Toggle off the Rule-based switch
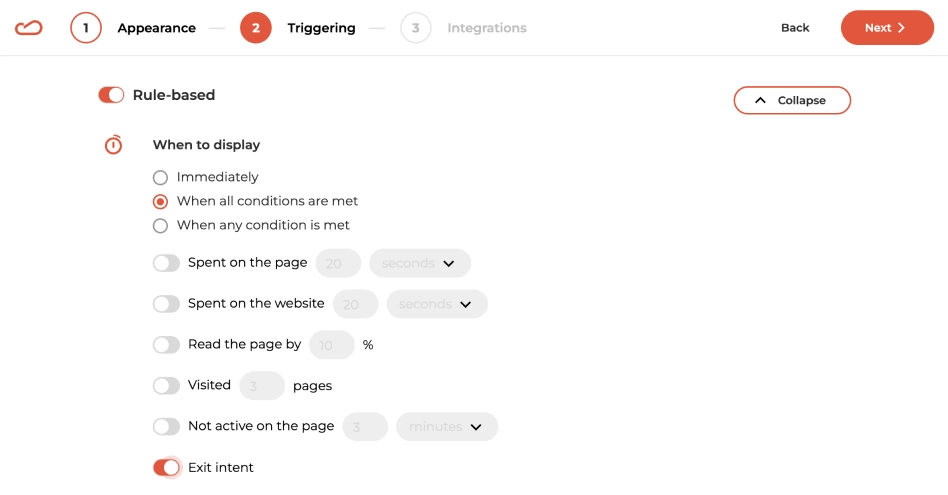 [111, 95]
